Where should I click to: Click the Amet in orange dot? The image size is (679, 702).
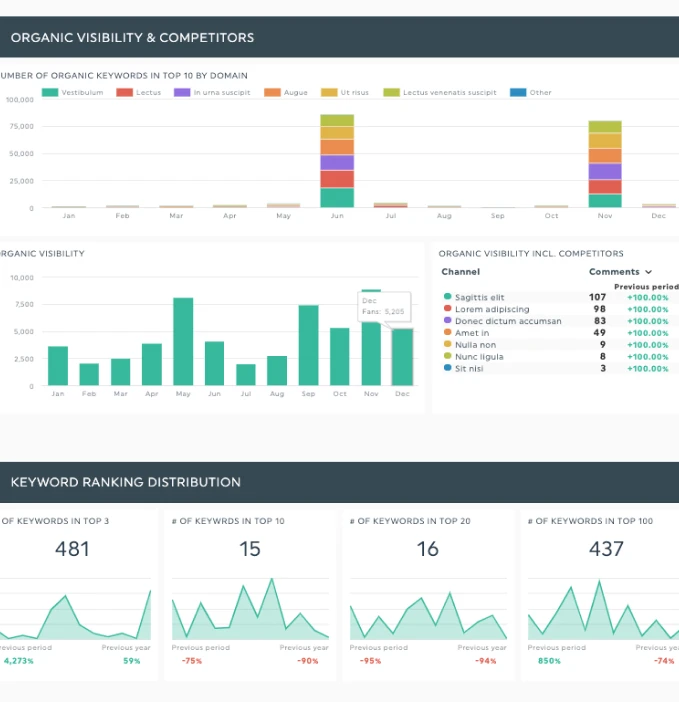tap(447, 333)
